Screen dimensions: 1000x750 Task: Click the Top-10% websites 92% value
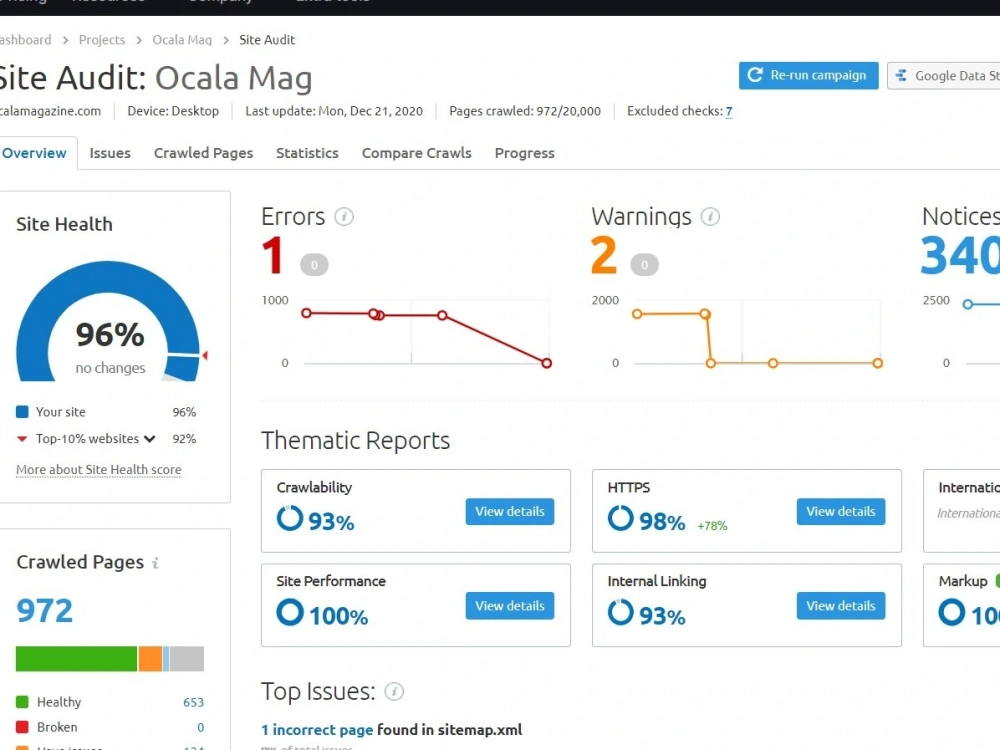coord(184,439)
